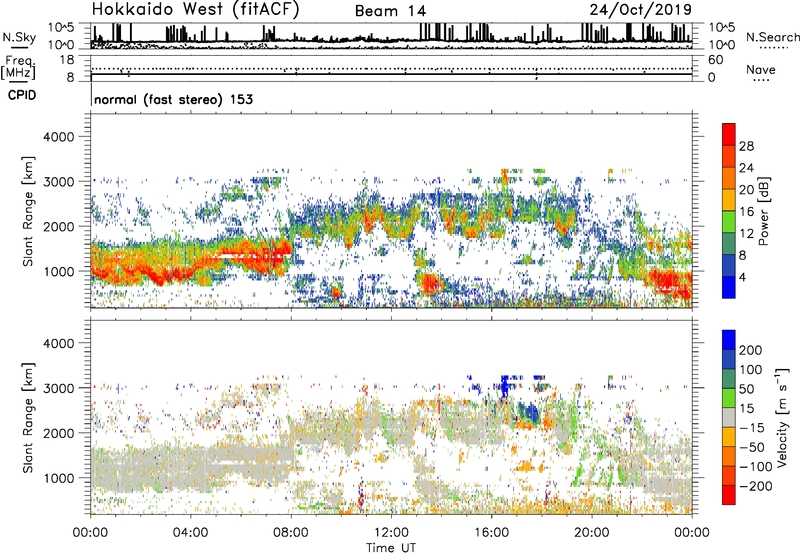Click the '200' tick on the velocity colorbar

751,350
